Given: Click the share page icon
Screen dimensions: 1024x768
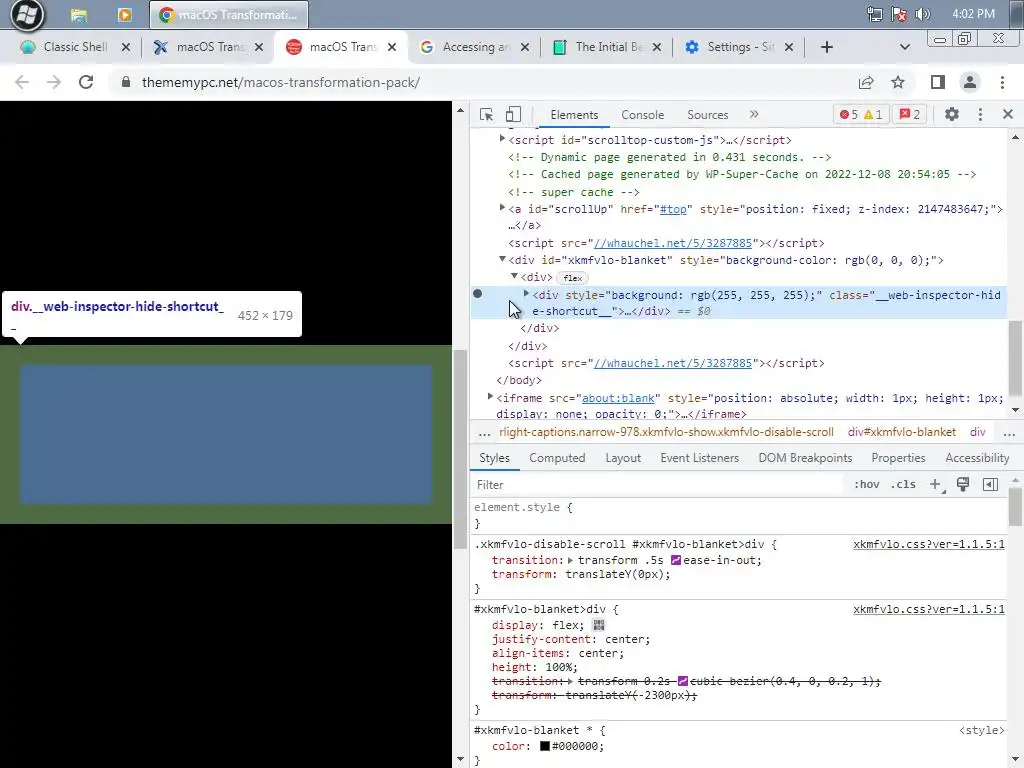Looking at the screenshot, I should click(x=866, y=82).
